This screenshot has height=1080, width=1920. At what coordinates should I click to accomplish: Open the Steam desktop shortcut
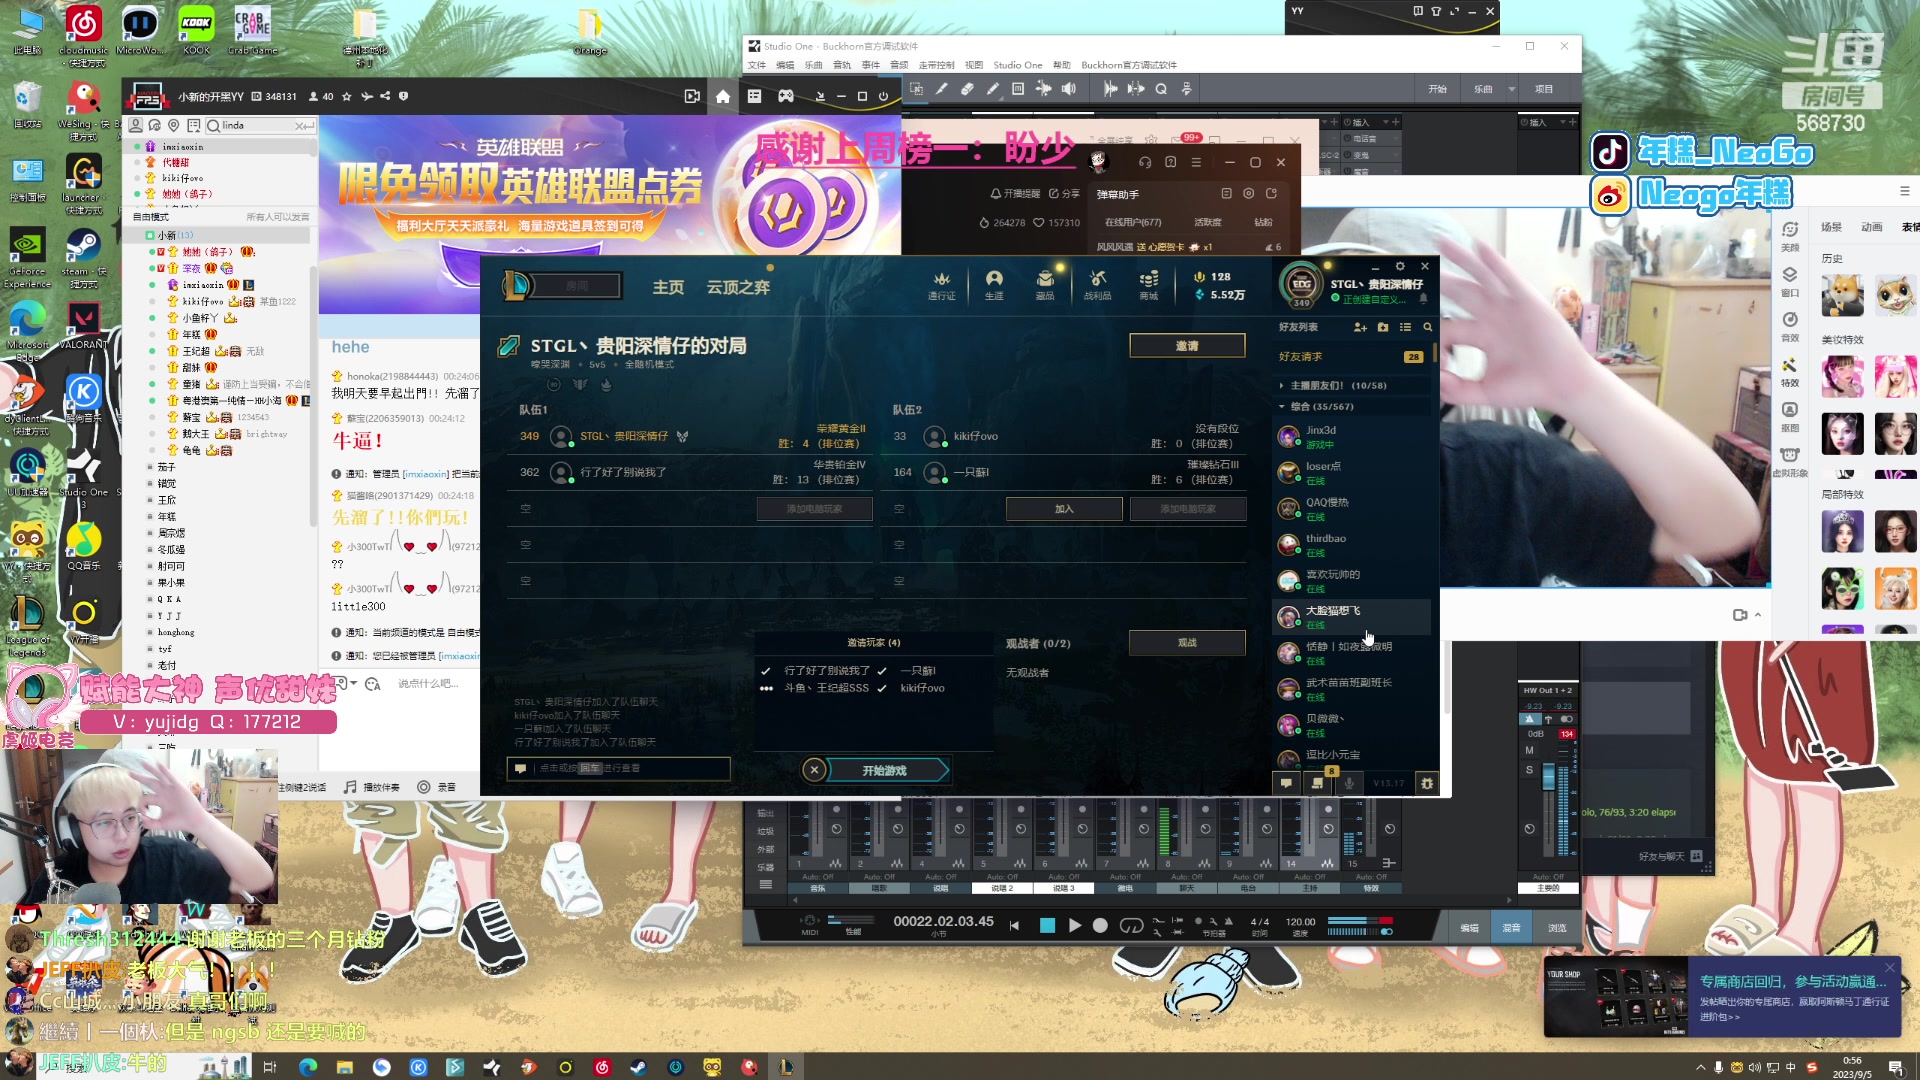[83, 256]
